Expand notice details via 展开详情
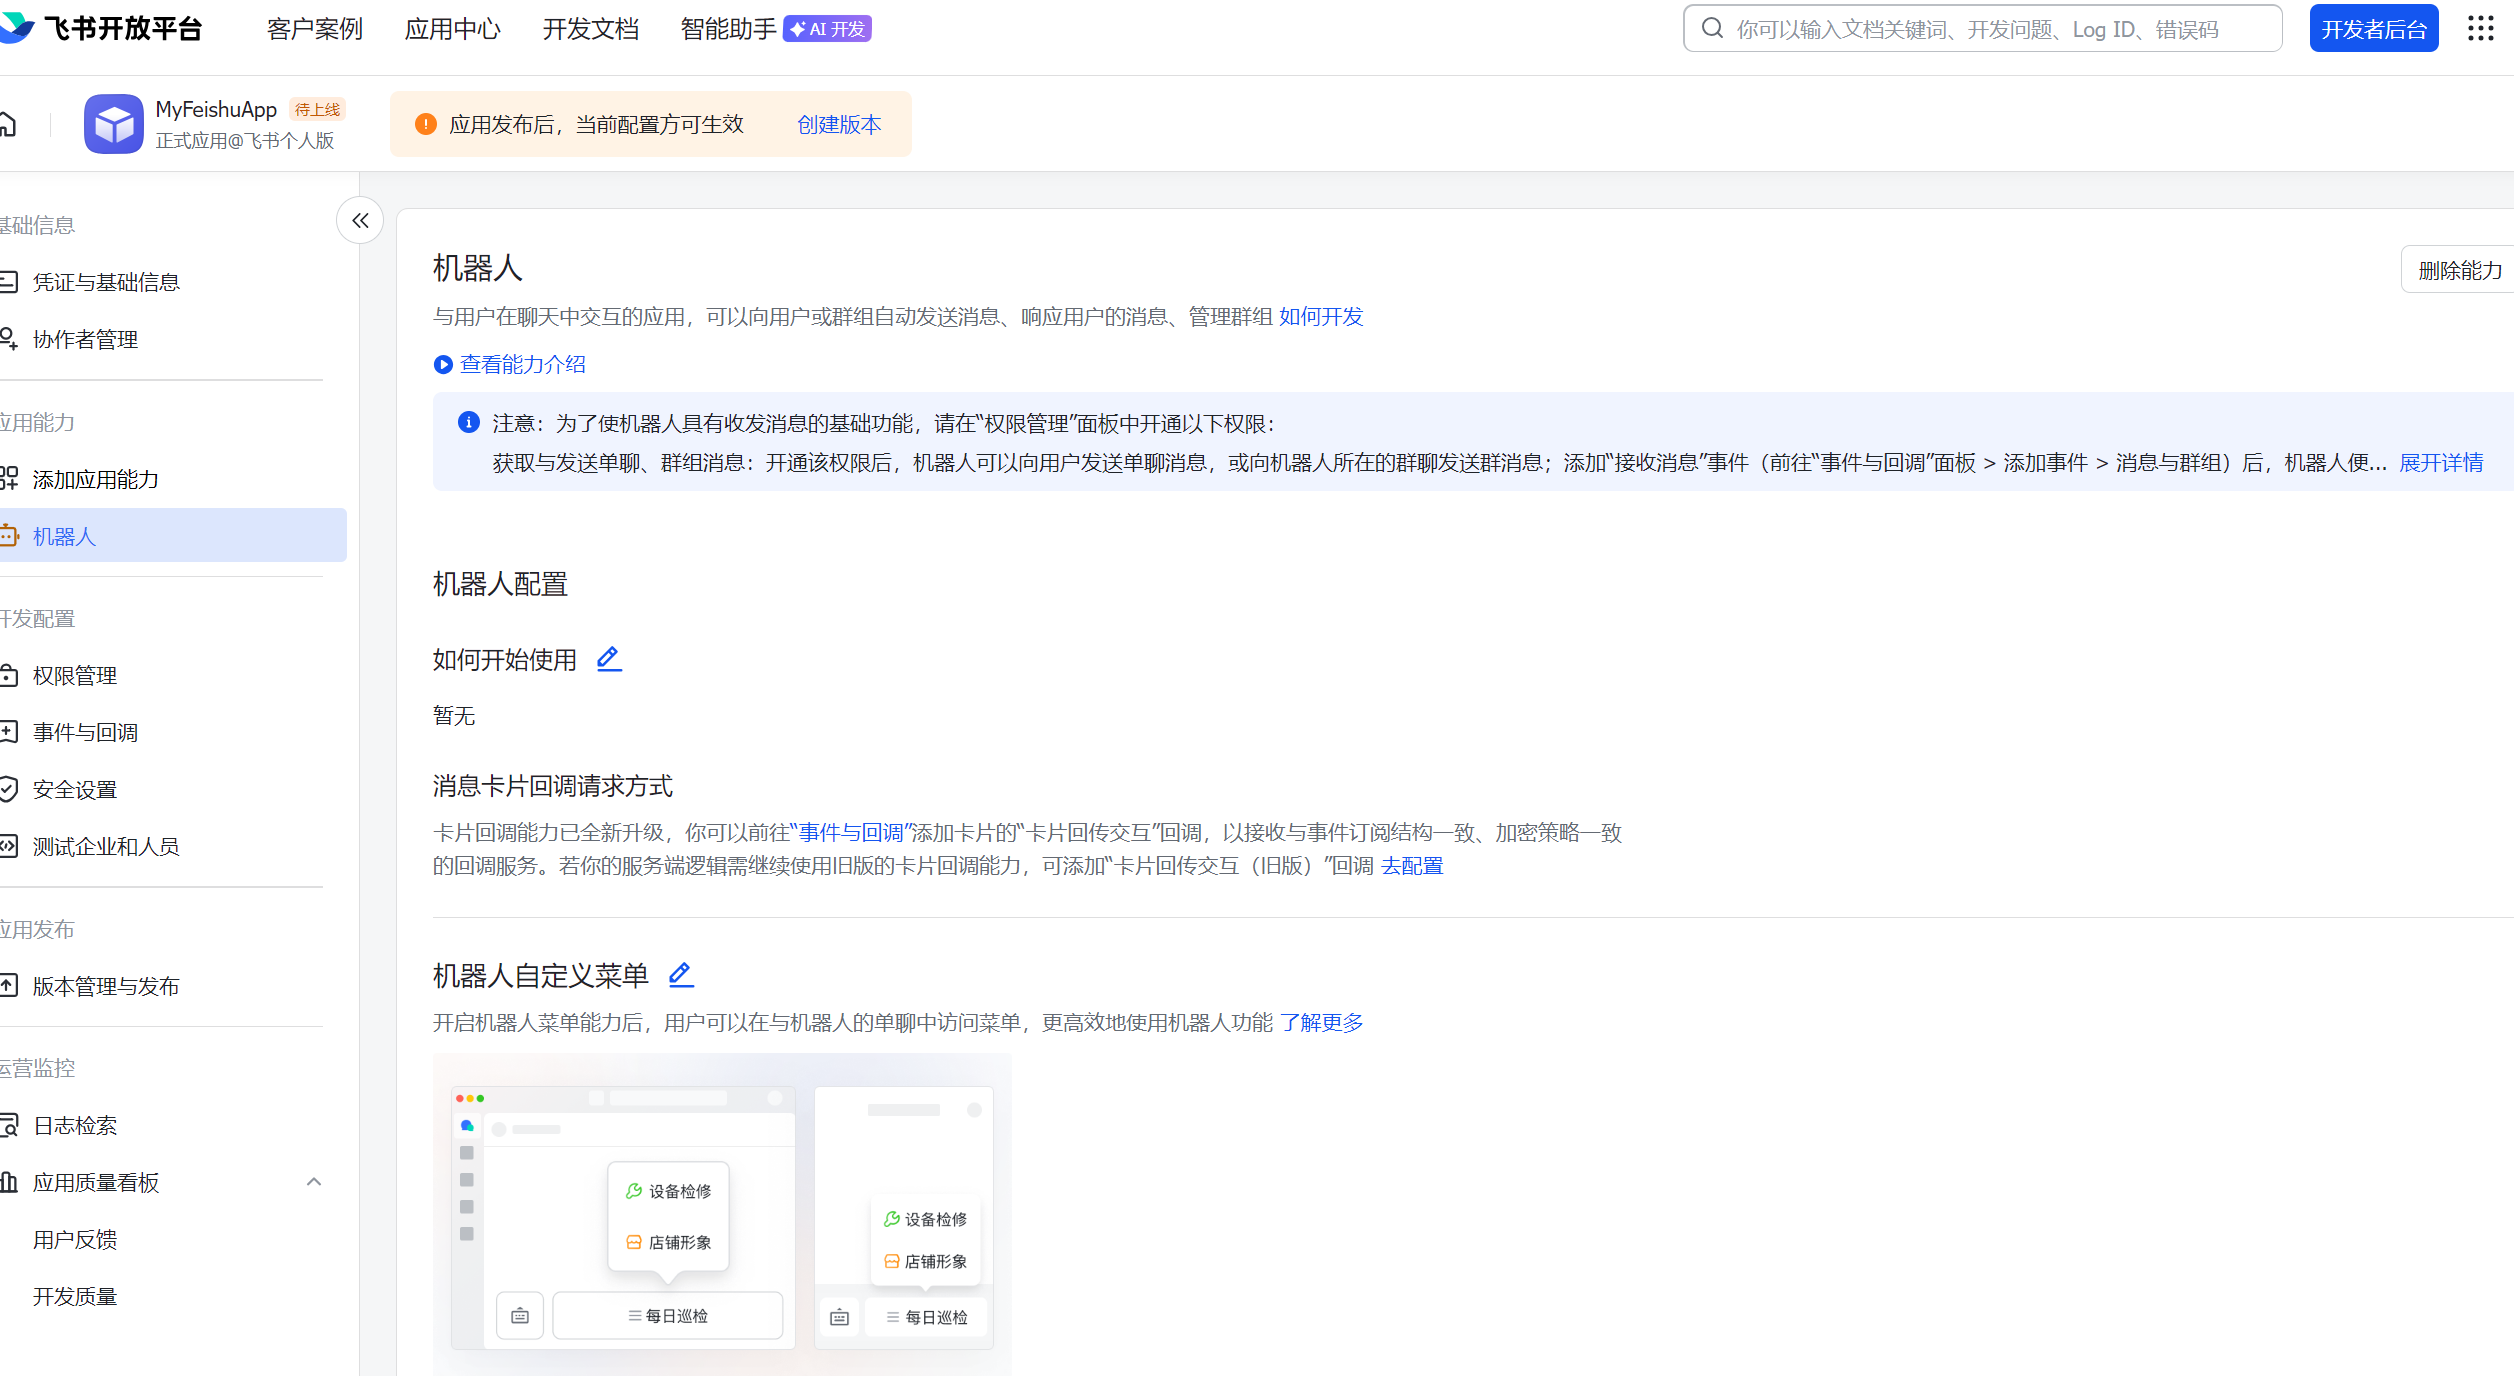The width and height of the screenshot is (2514, 1376). pyautogui.click(x=2441, y=463)
